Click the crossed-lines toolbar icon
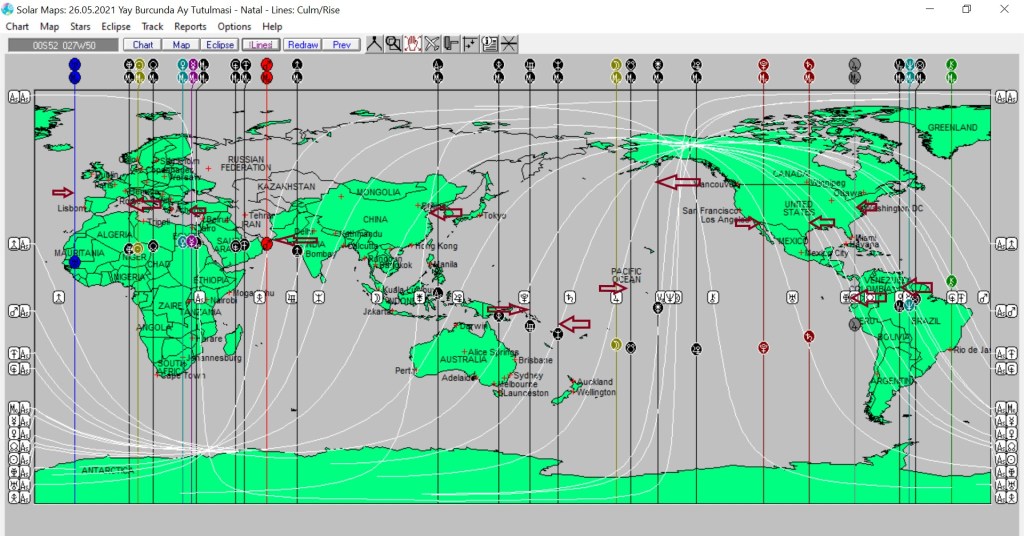This screenshot has height=536, width=1024. pyautogui.click(x=432, y=44)
